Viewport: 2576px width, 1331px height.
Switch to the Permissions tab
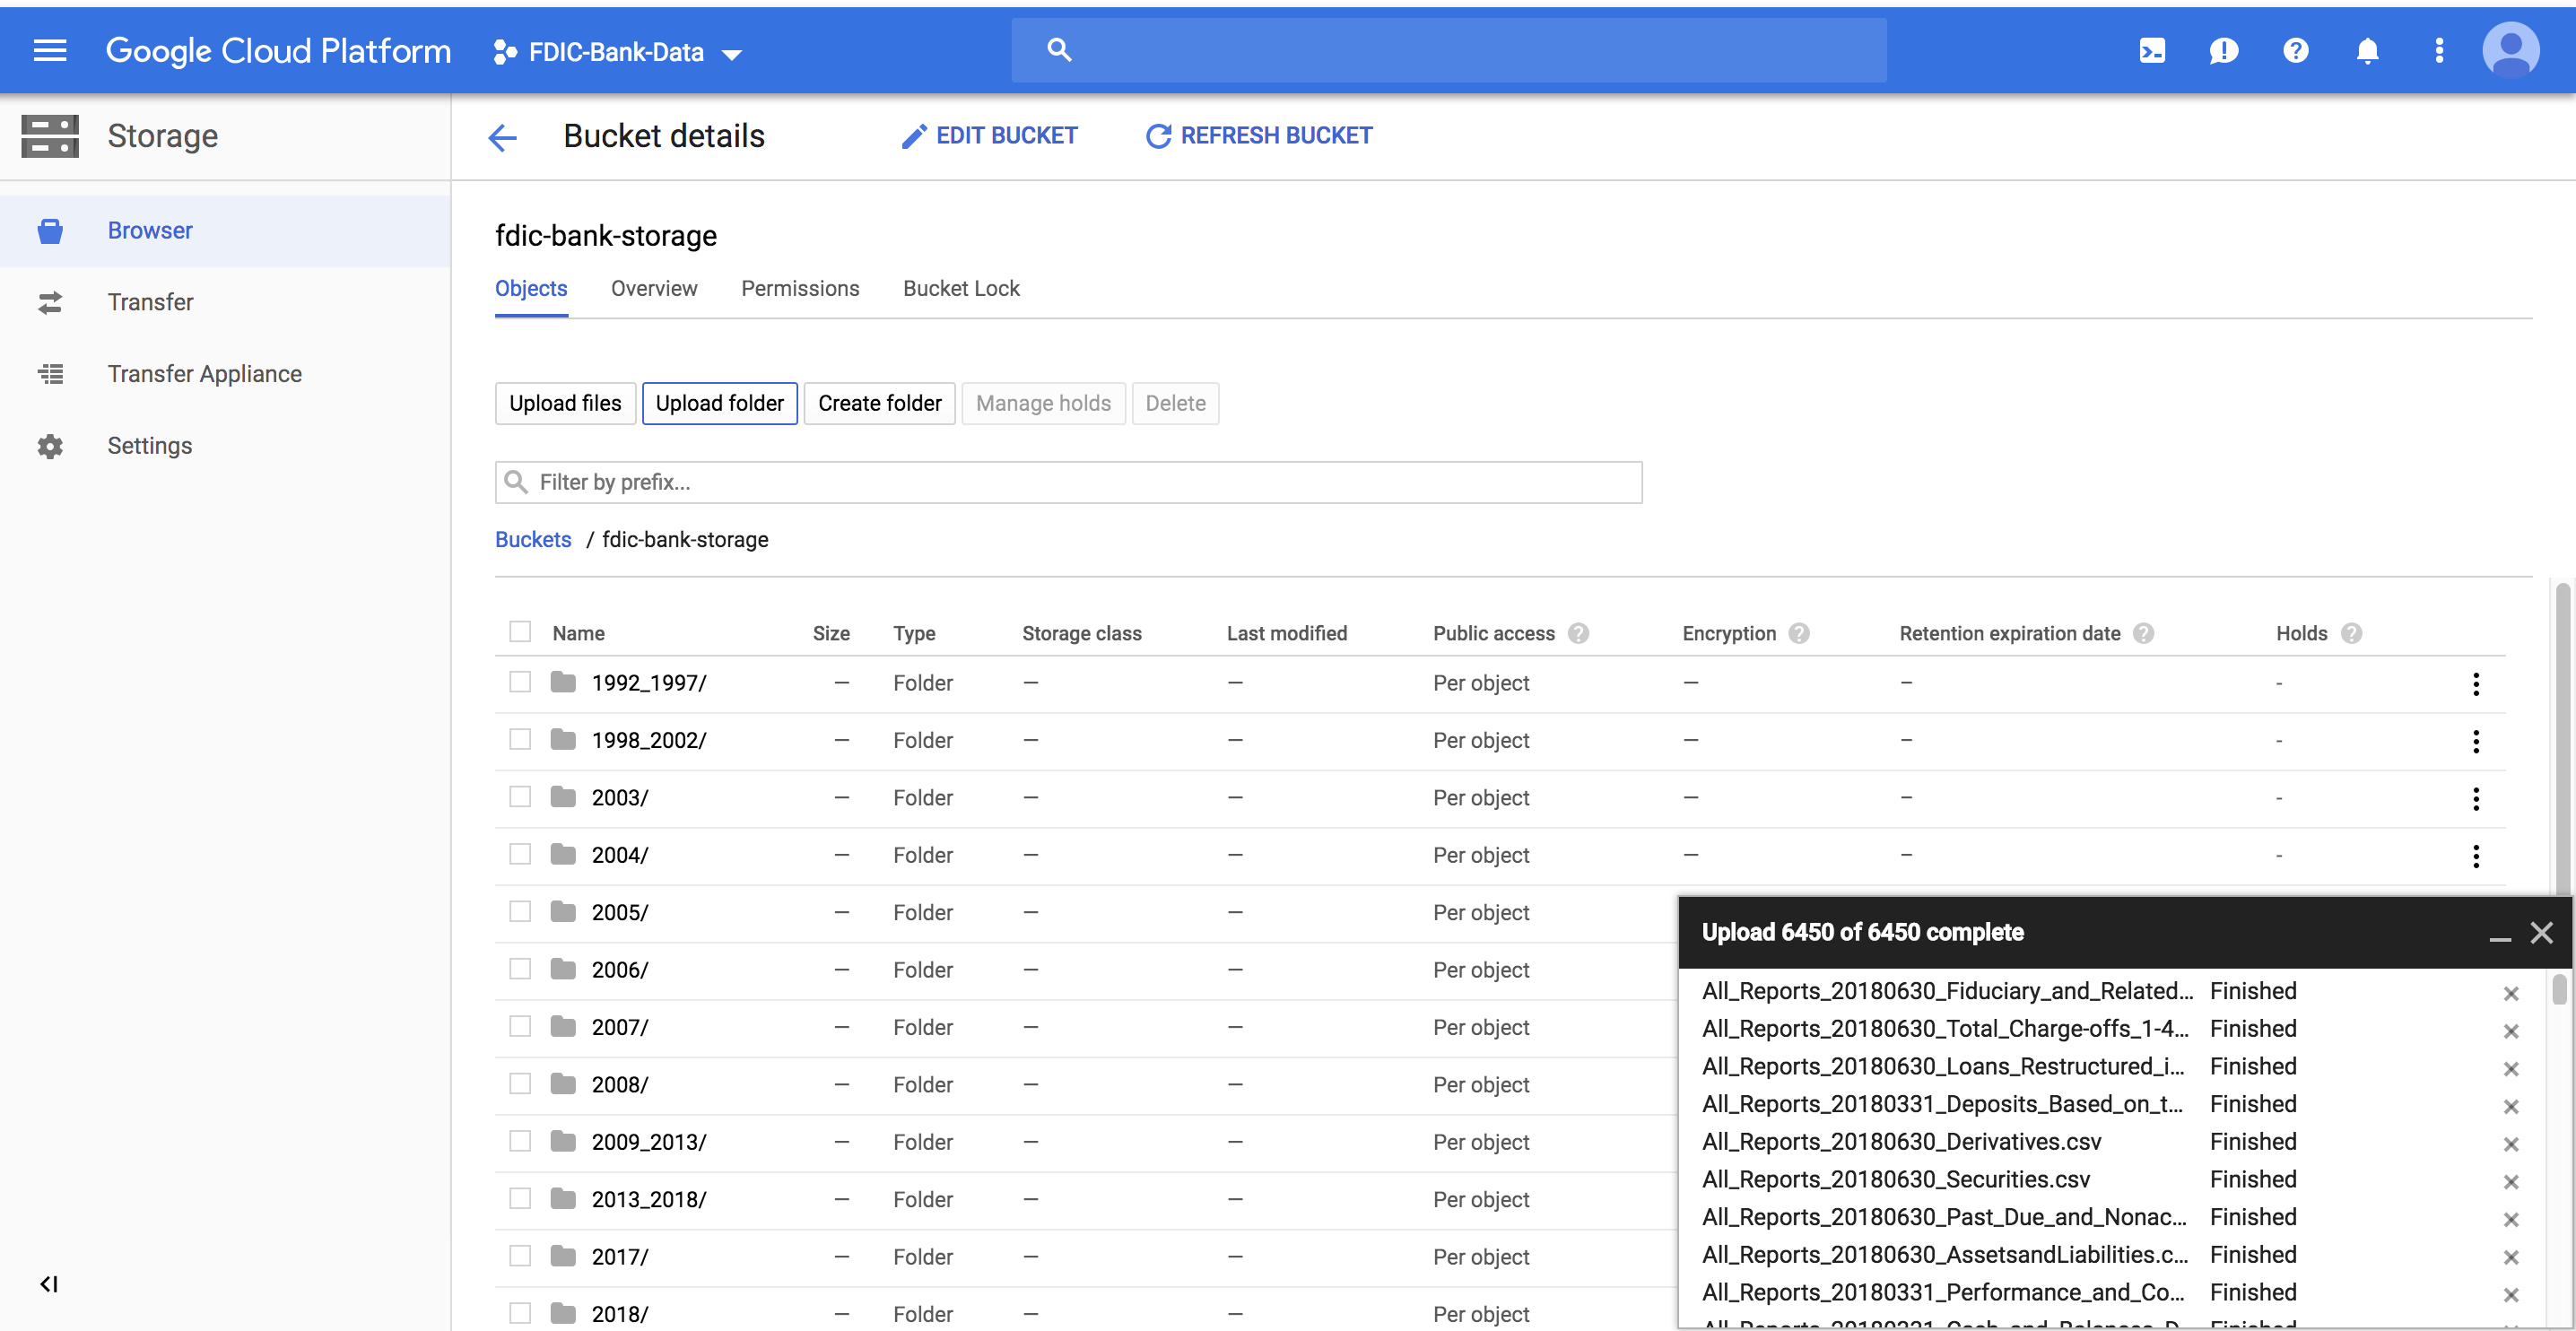tap(800, 289)
